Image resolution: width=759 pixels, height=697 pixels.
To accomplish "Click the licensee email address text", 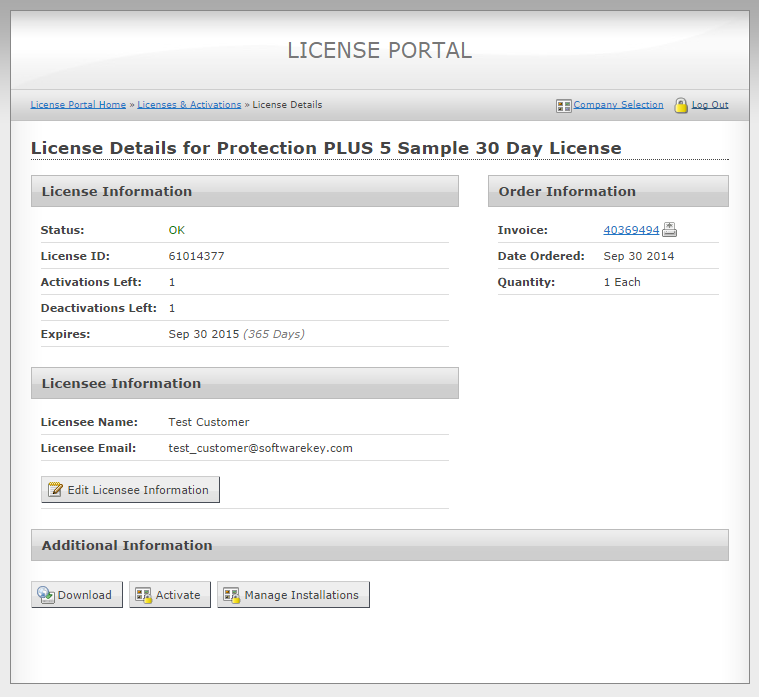I will (260, 448).
